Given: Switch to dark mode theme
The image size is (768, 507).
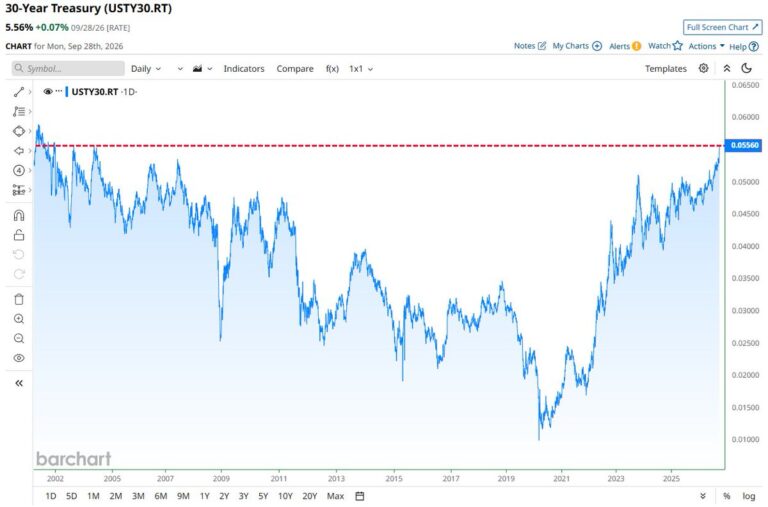Looking at the screenshot, I should tap(746, 68).
